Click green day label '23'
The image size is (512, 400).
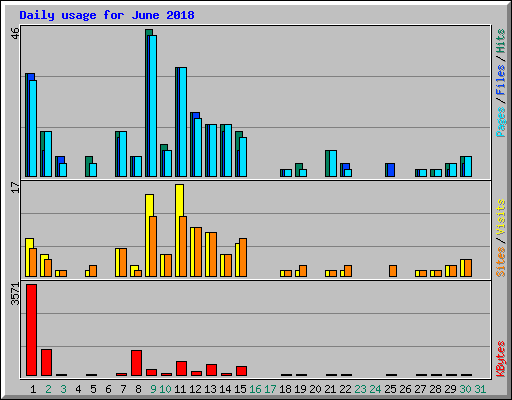tap(360, 389)
